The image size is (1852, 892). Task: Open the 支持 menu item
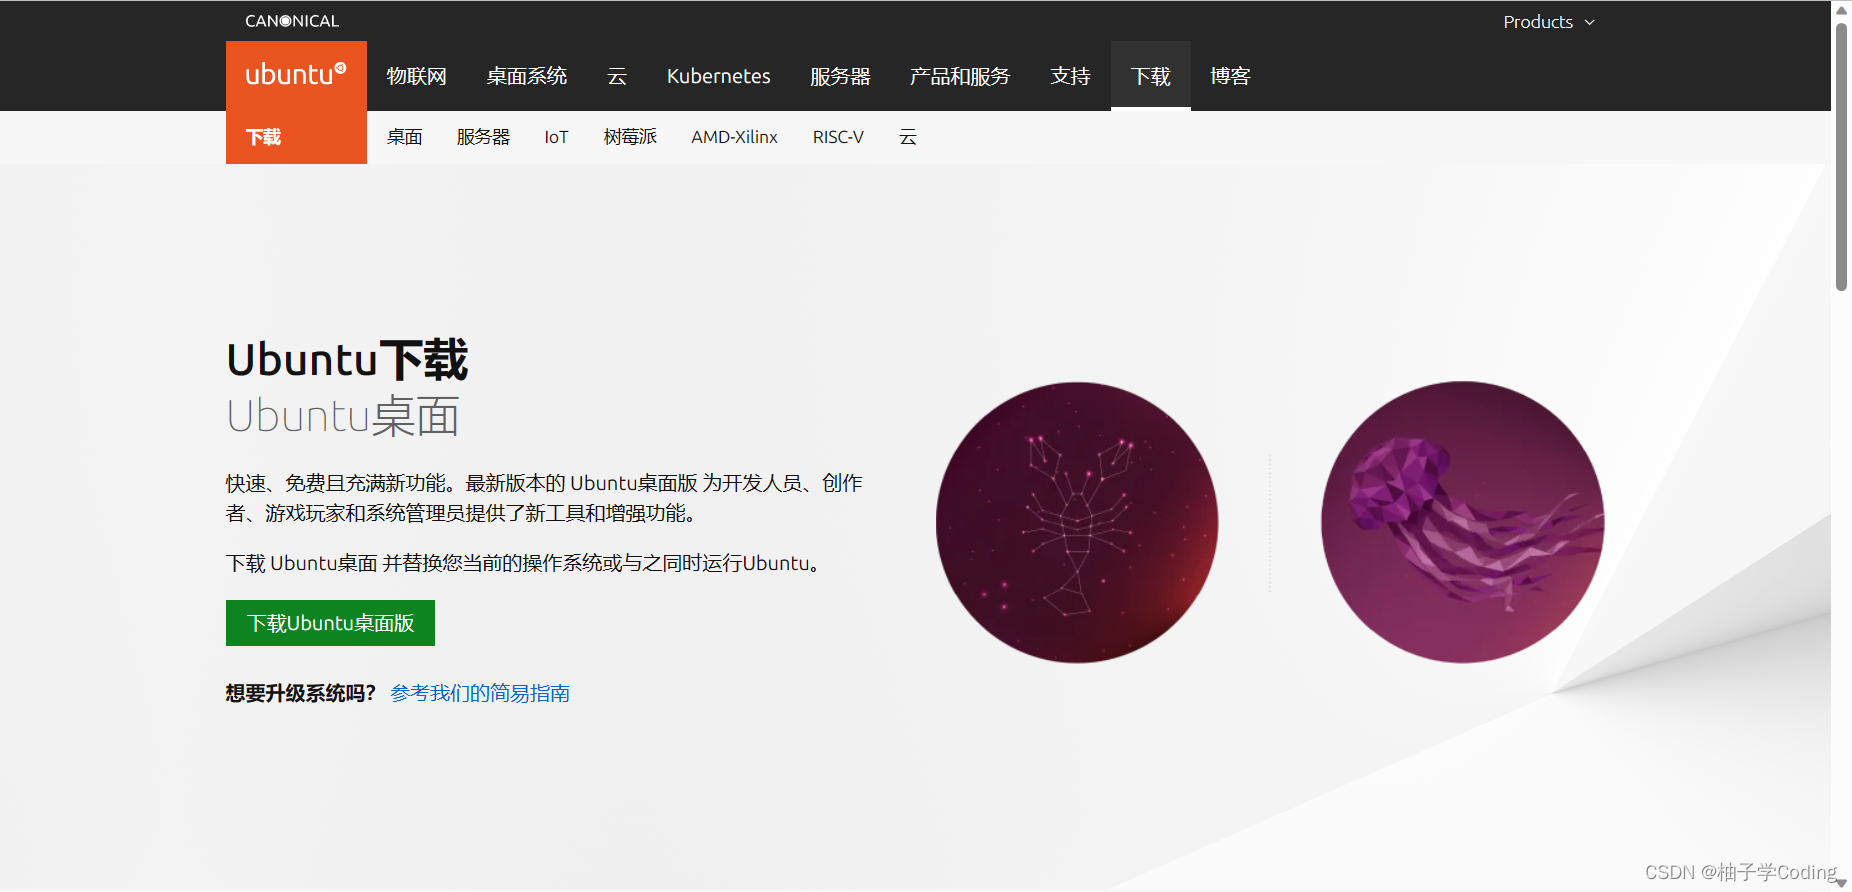pyautogui.click(x=1070, y=76)
